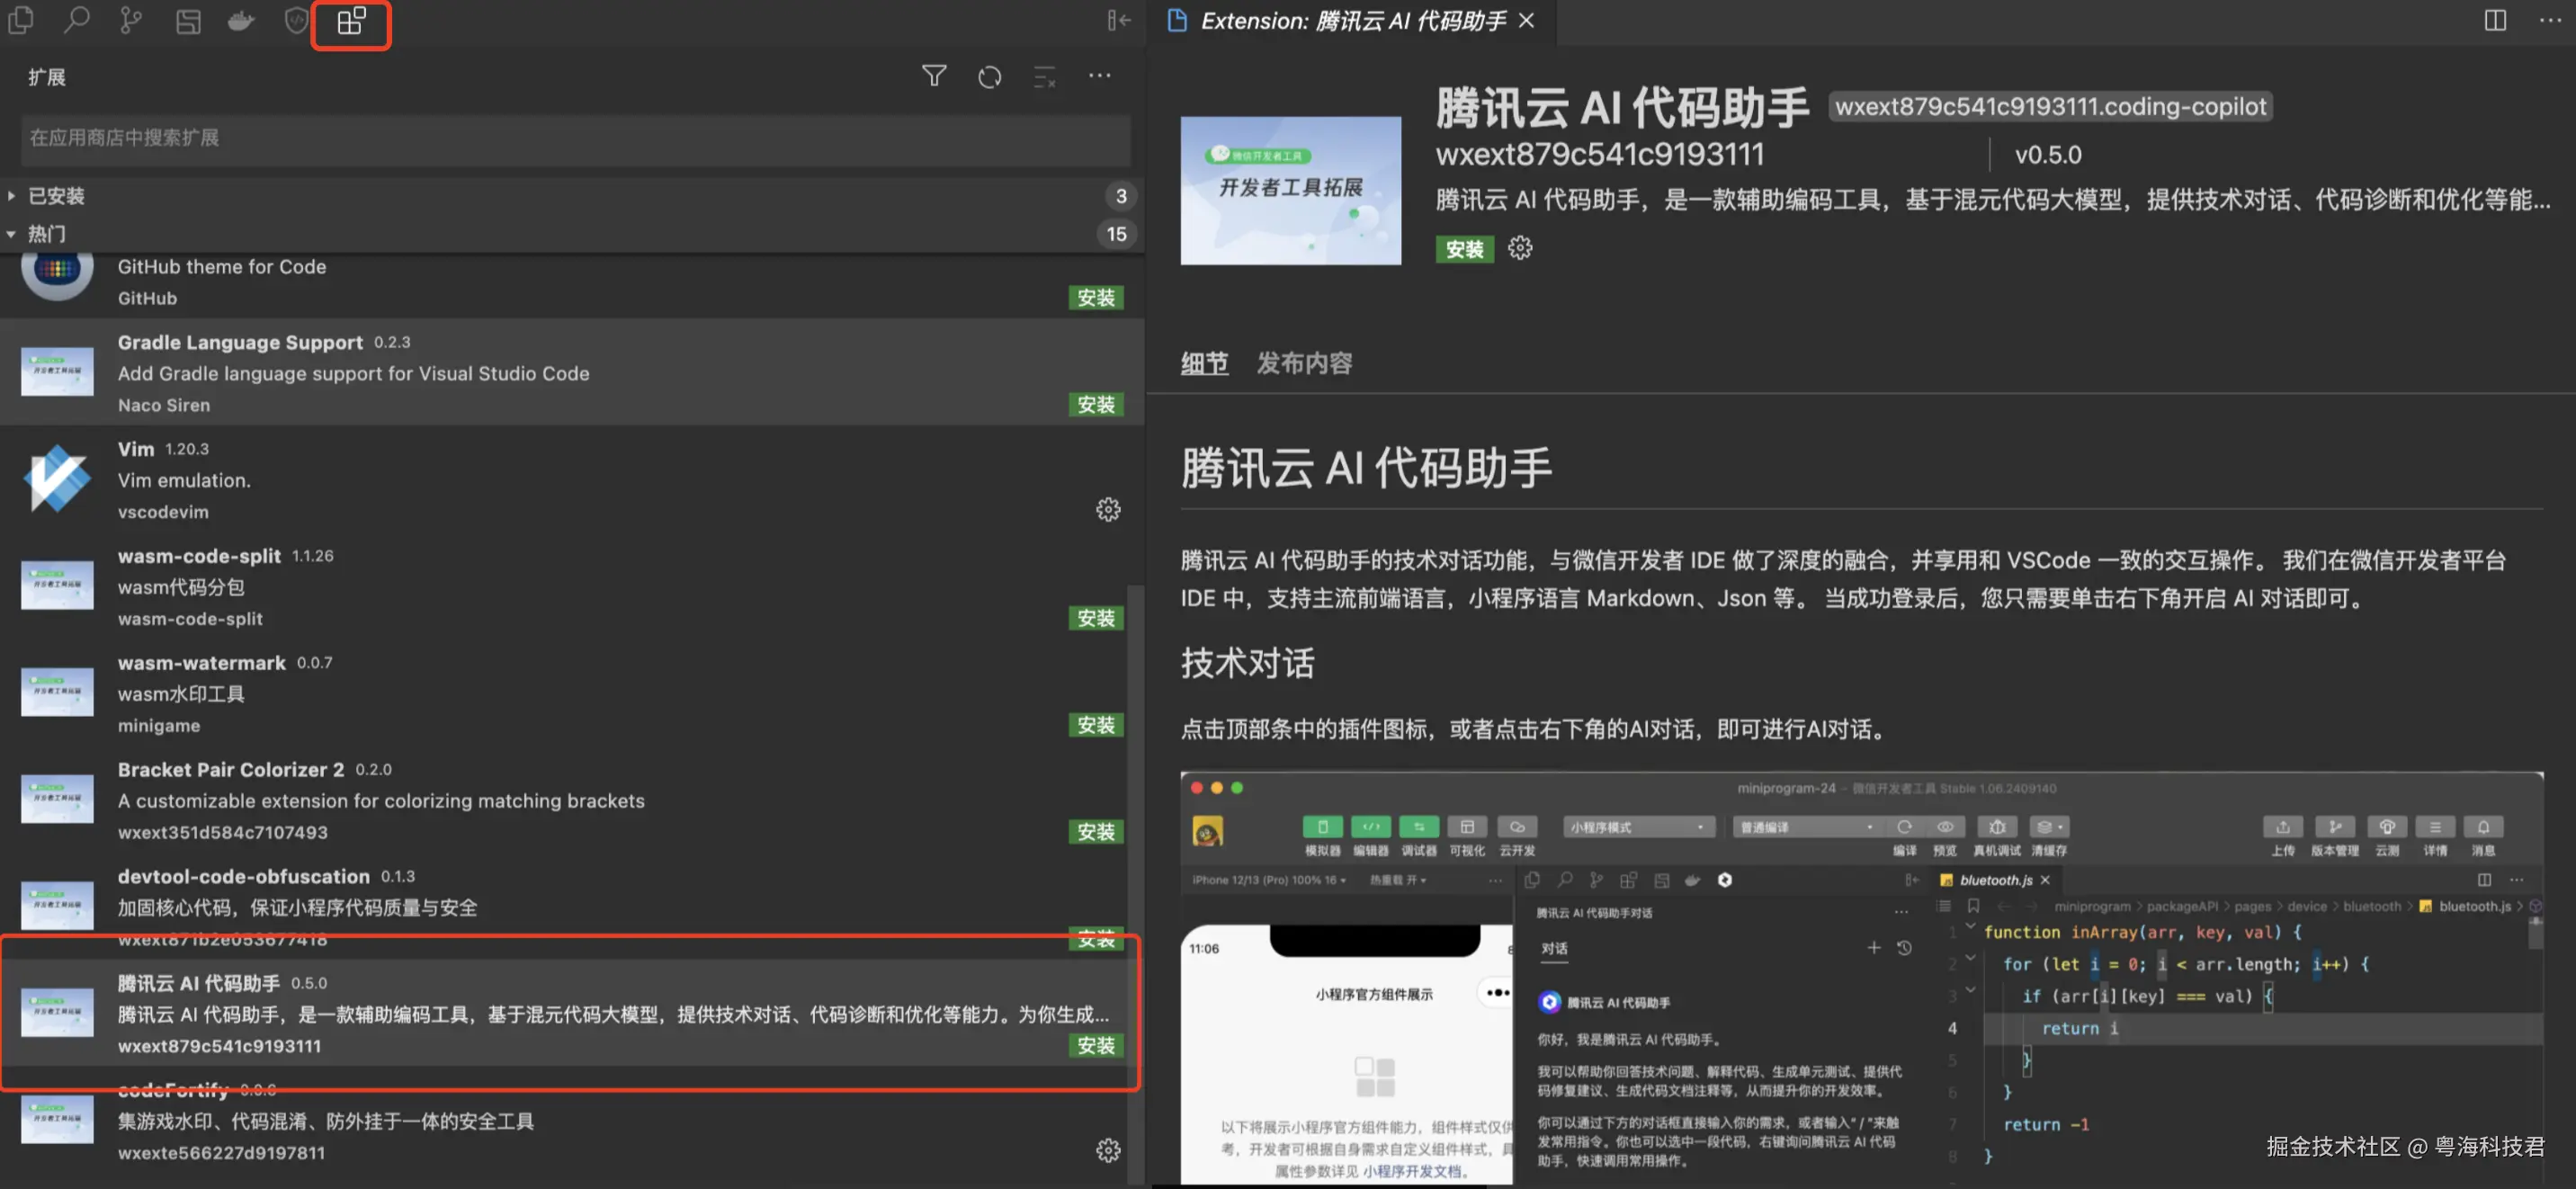The width and height of the screenshot is (2576, 1189).
Task: Open extensions panel more actions menu
Action: point(1099,76)
